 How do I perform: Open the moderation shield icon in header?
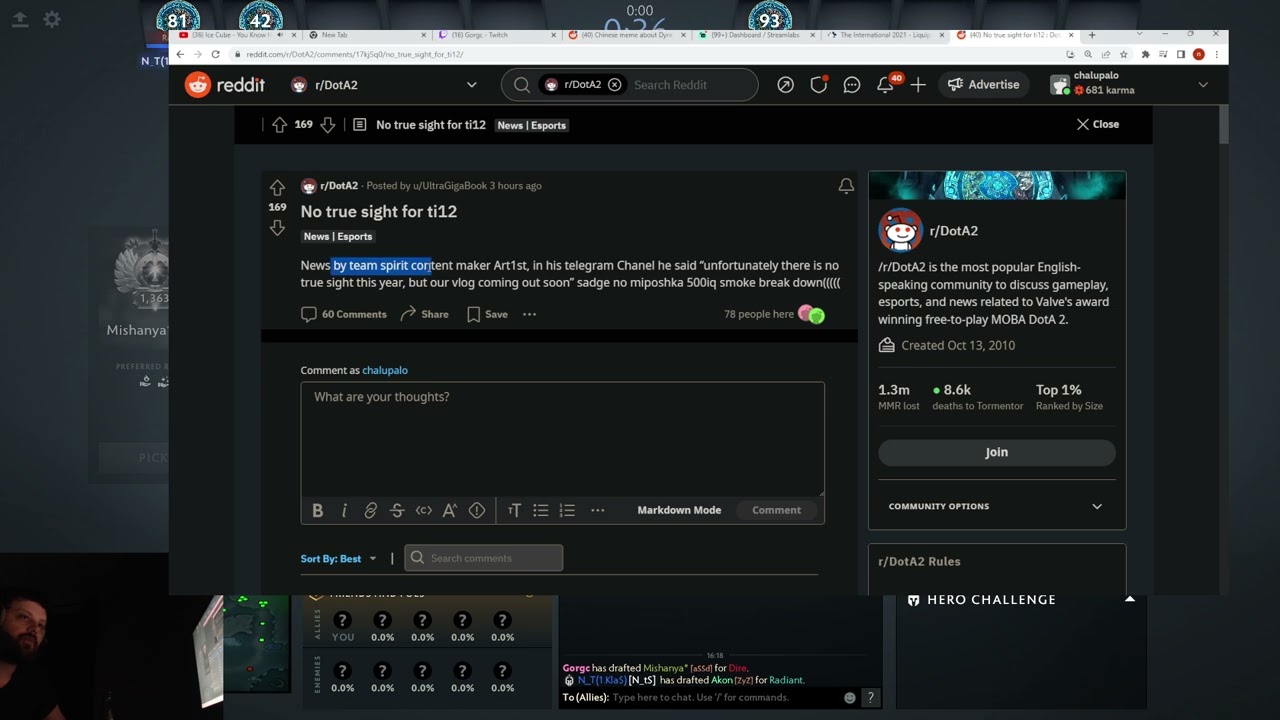tap(819, 85)
